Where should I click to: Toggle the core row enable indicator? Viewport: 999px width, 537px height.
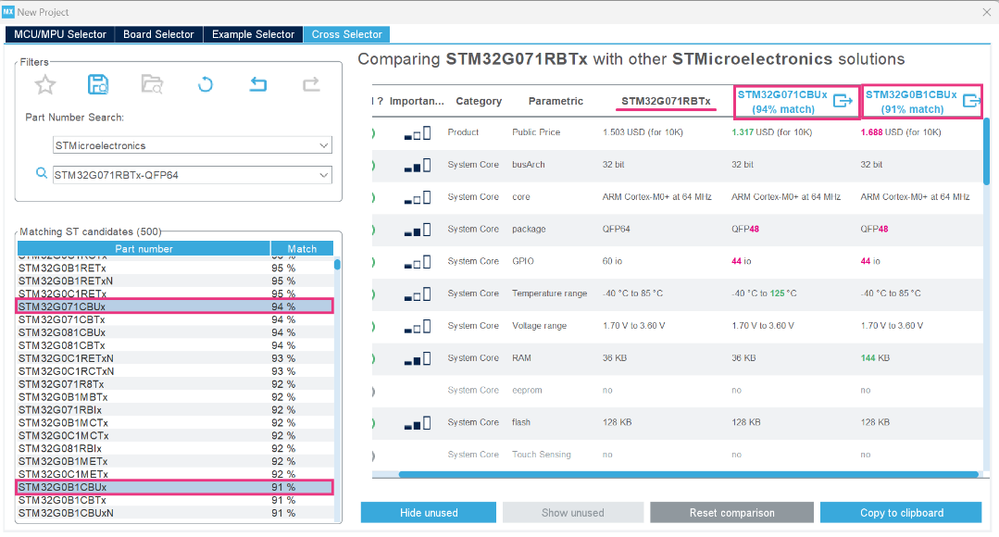click(x=373, y=197)
